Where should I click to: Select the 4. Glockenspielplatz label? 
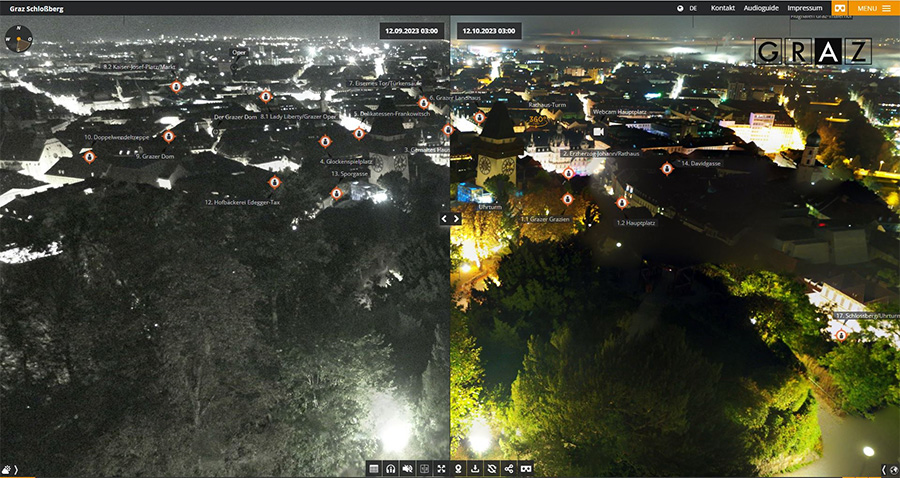[x=346, y=162]
